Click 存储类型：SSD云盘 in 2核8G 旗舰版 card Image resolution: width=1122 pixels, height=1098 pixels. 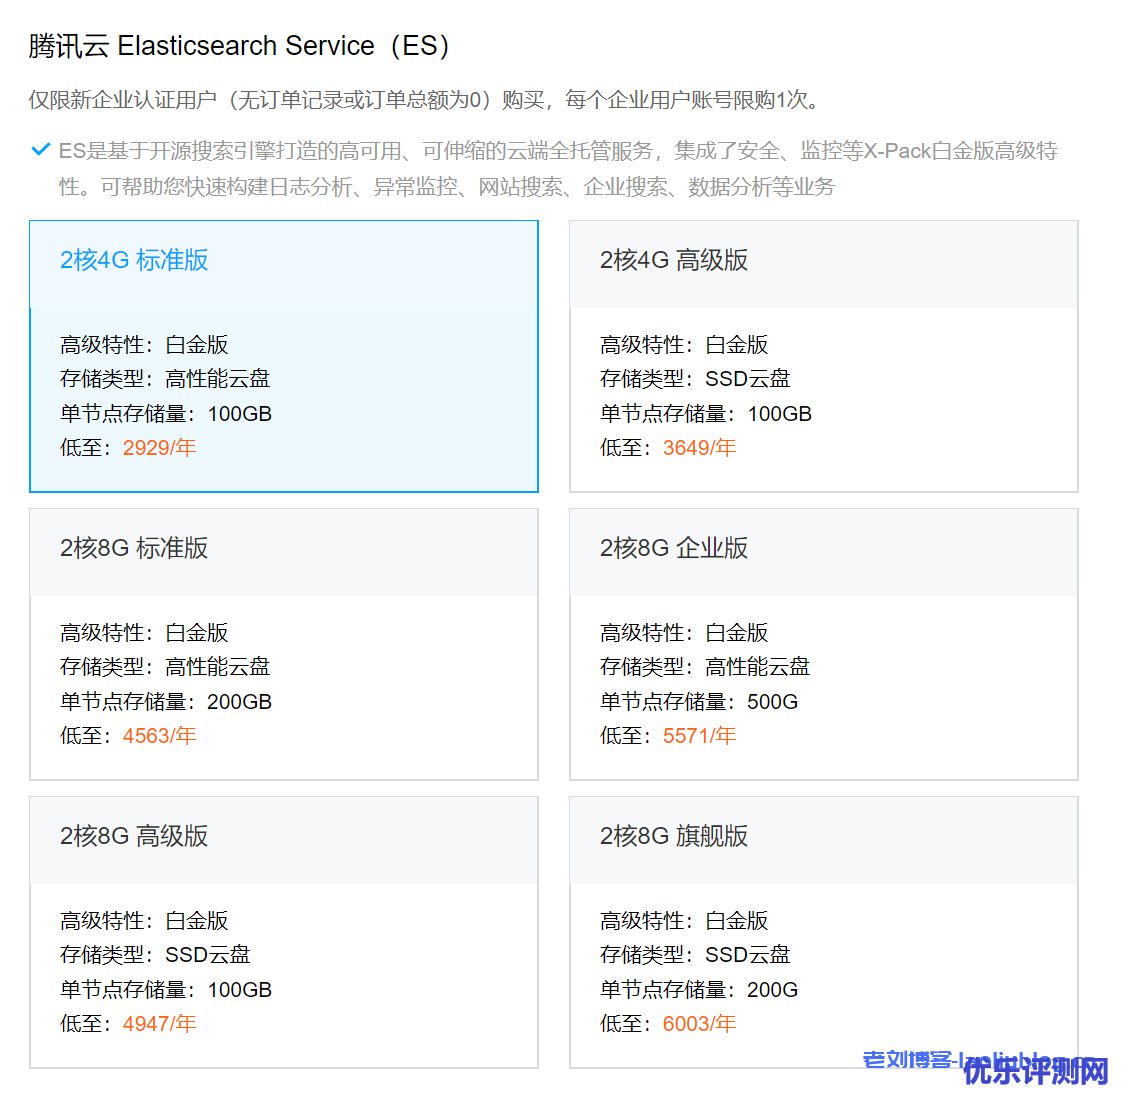click(695, 955)
